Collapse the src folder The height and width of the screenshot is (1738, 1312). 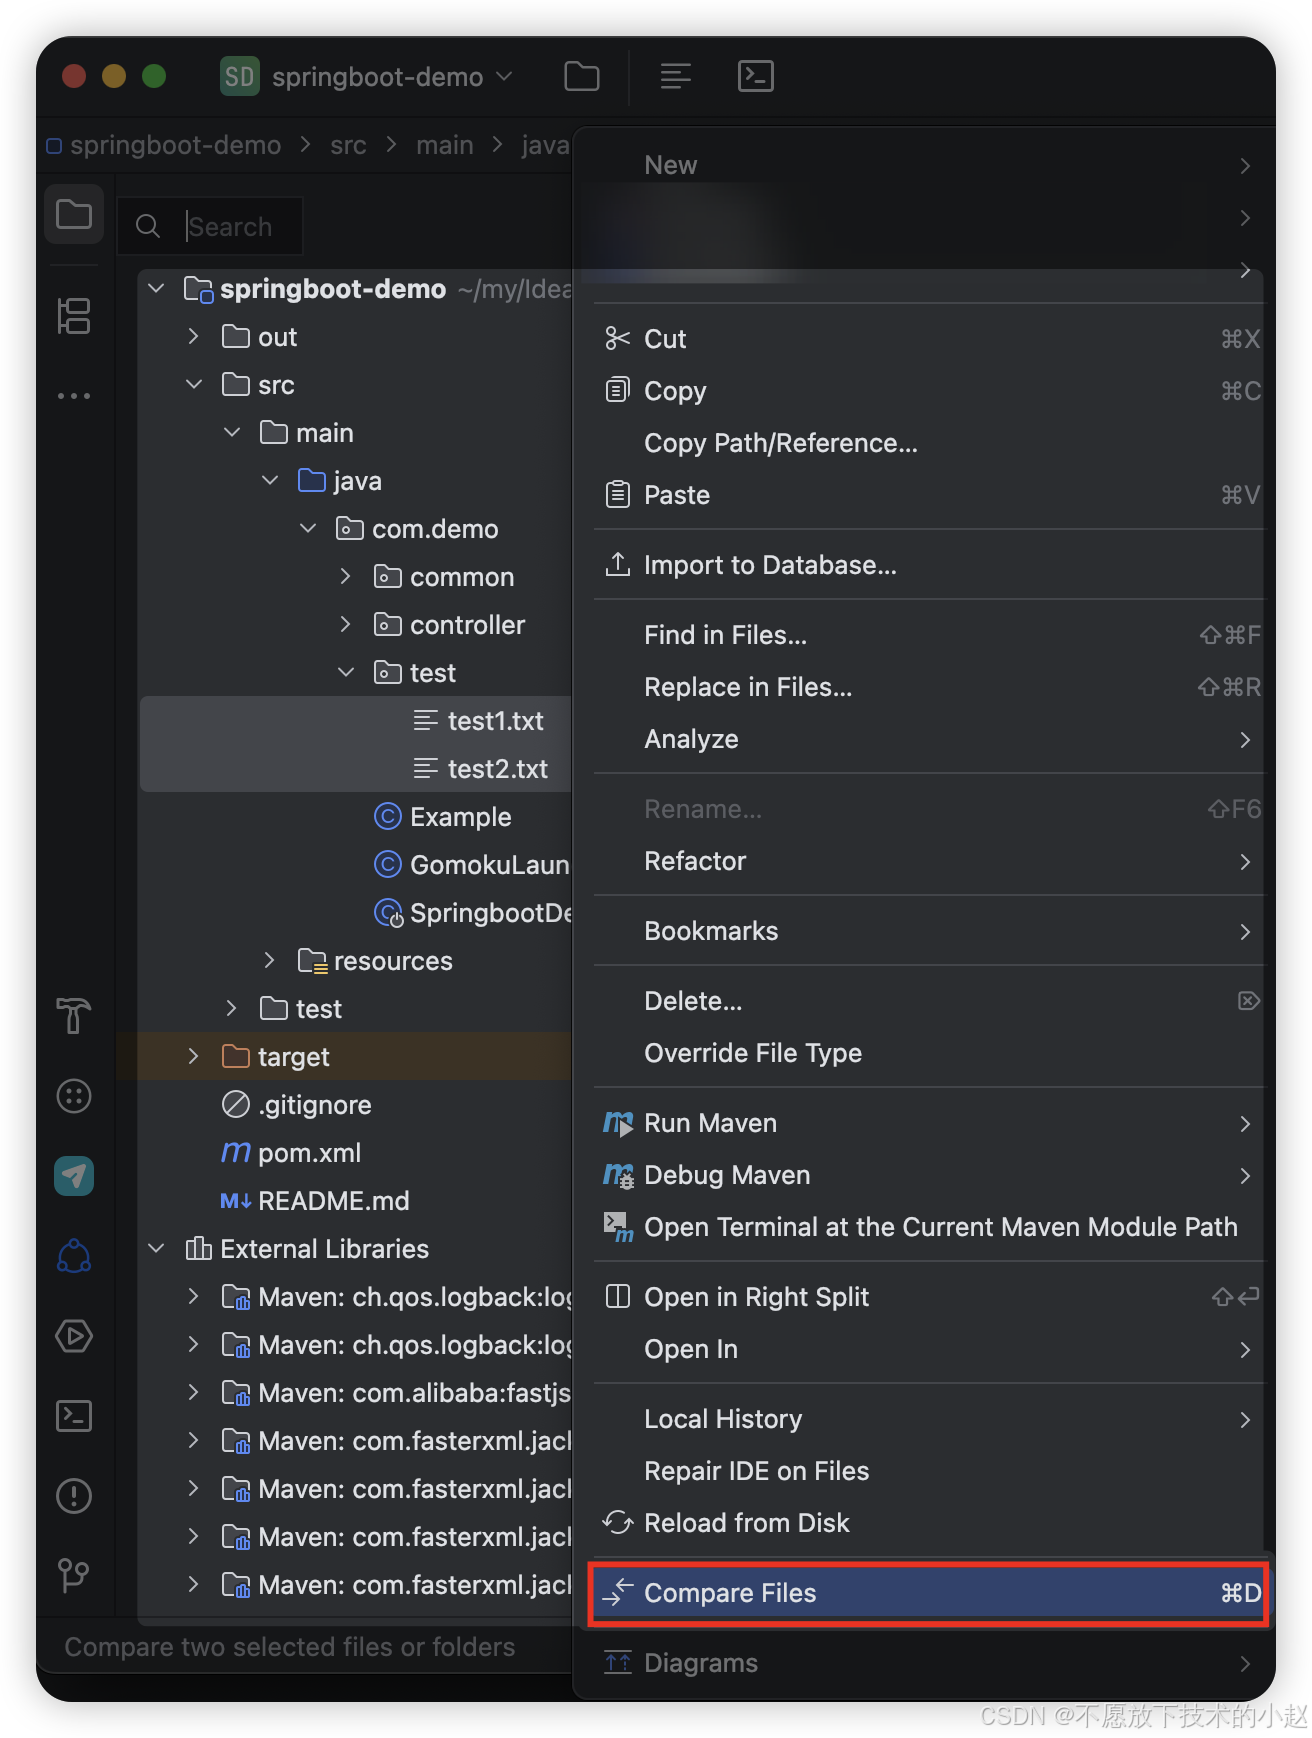click(x=194, y=385)
